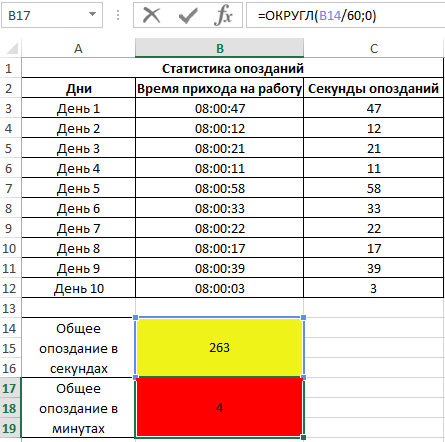Select time cell 08:00:39
This screenshot has width=445, height=442.
pyautogui.click(x=219, y=268)
